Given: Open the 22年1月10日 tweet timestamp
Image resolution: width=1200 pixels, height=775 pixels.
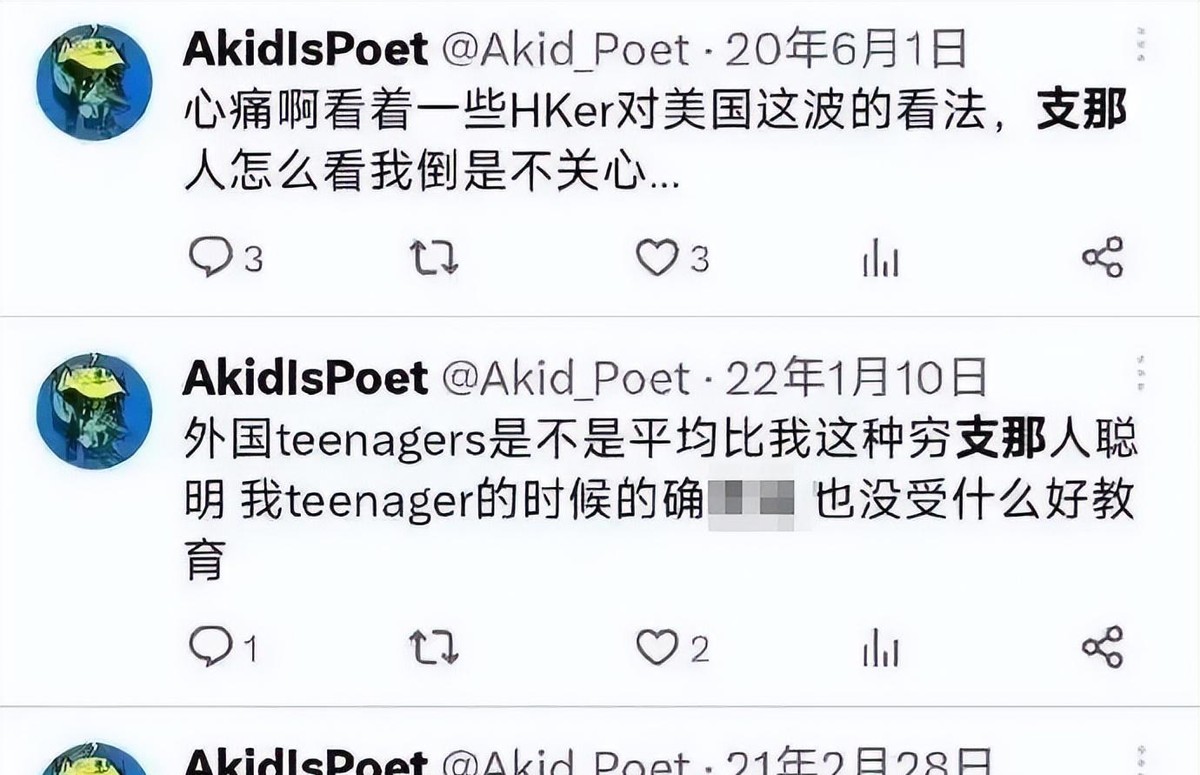Looking at the screenshot, I should pos(856,378).
